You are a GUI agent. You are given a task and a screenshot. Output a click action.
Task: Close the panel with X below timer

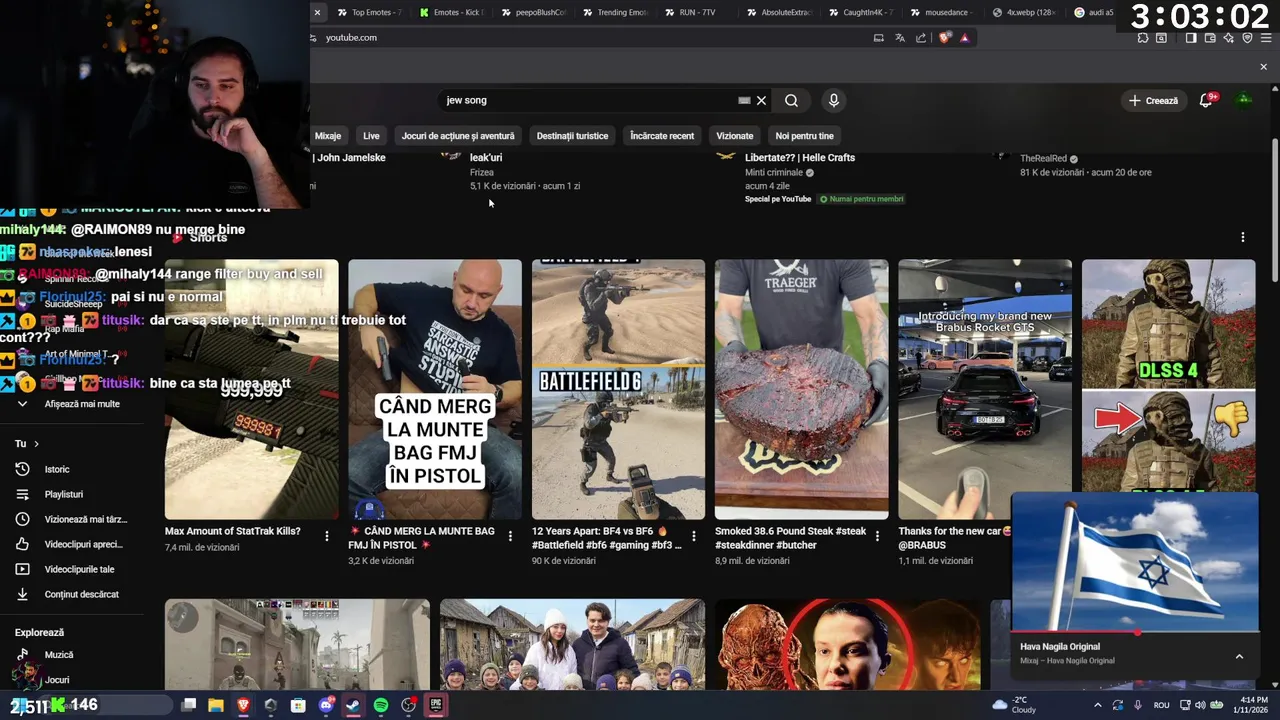click(1263, 67)
